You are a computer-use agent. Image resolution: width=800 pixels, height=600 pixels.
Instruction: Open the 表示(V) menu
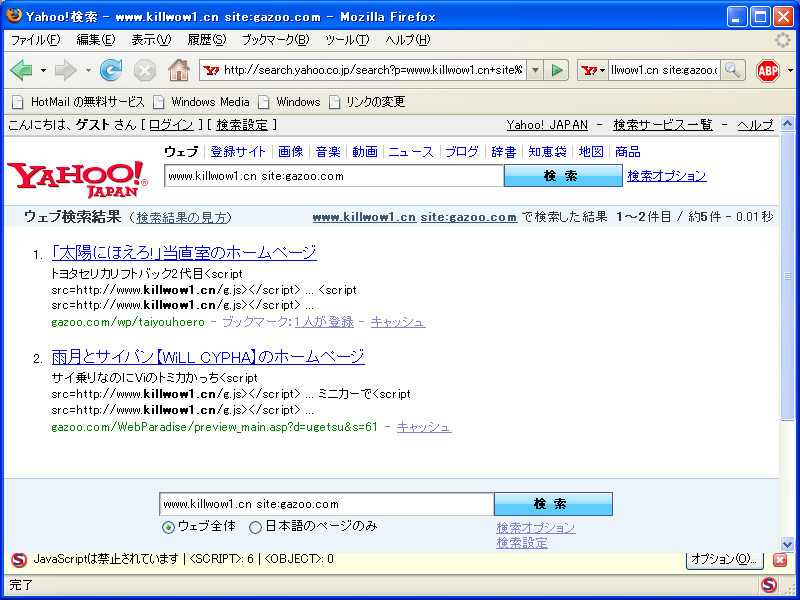151,40
